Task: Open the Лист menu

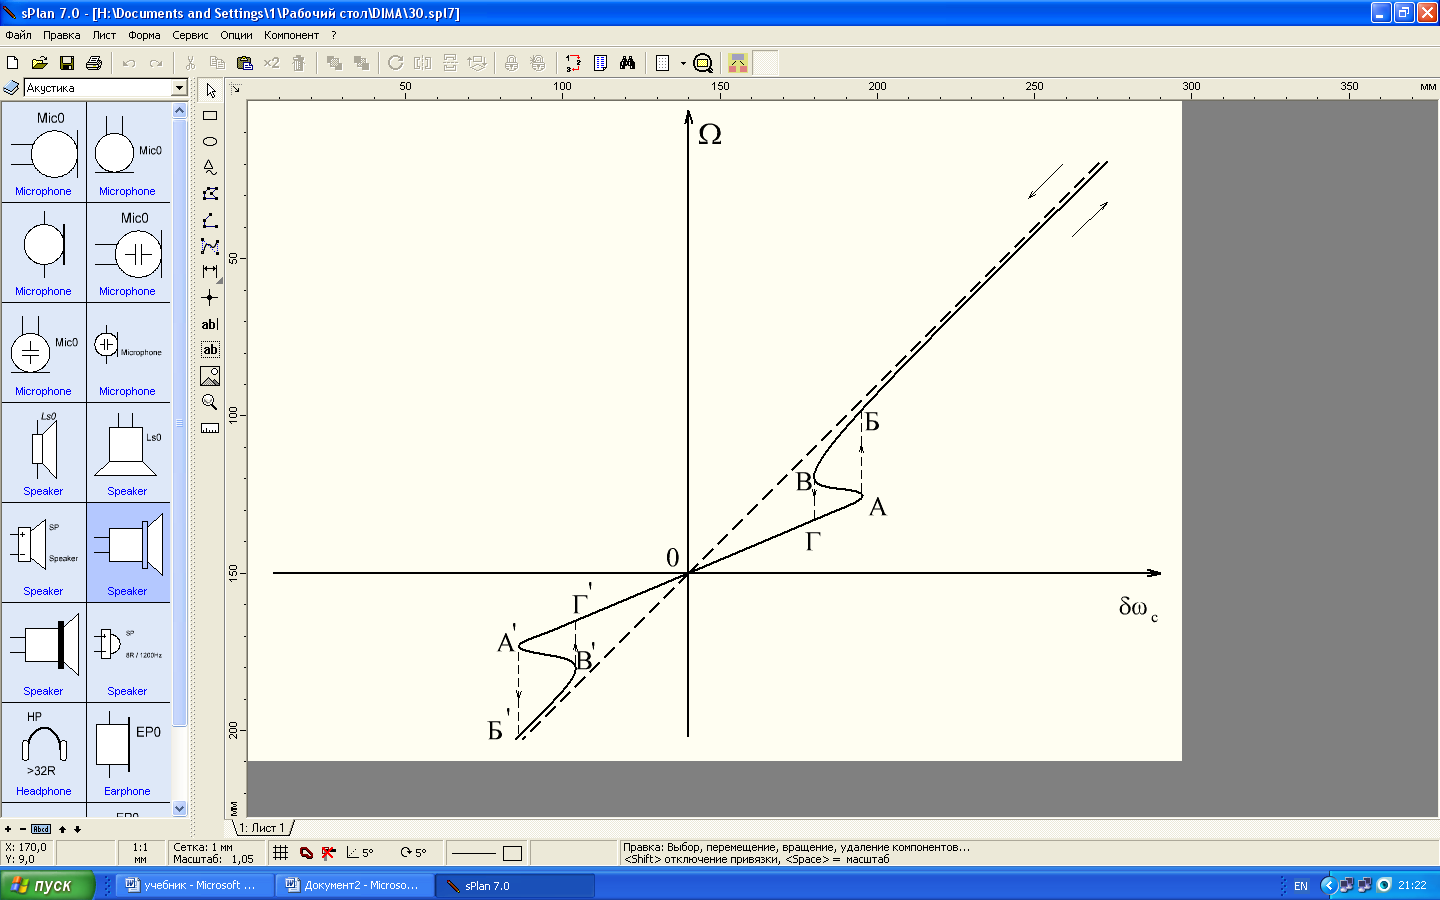Action: 104,35
